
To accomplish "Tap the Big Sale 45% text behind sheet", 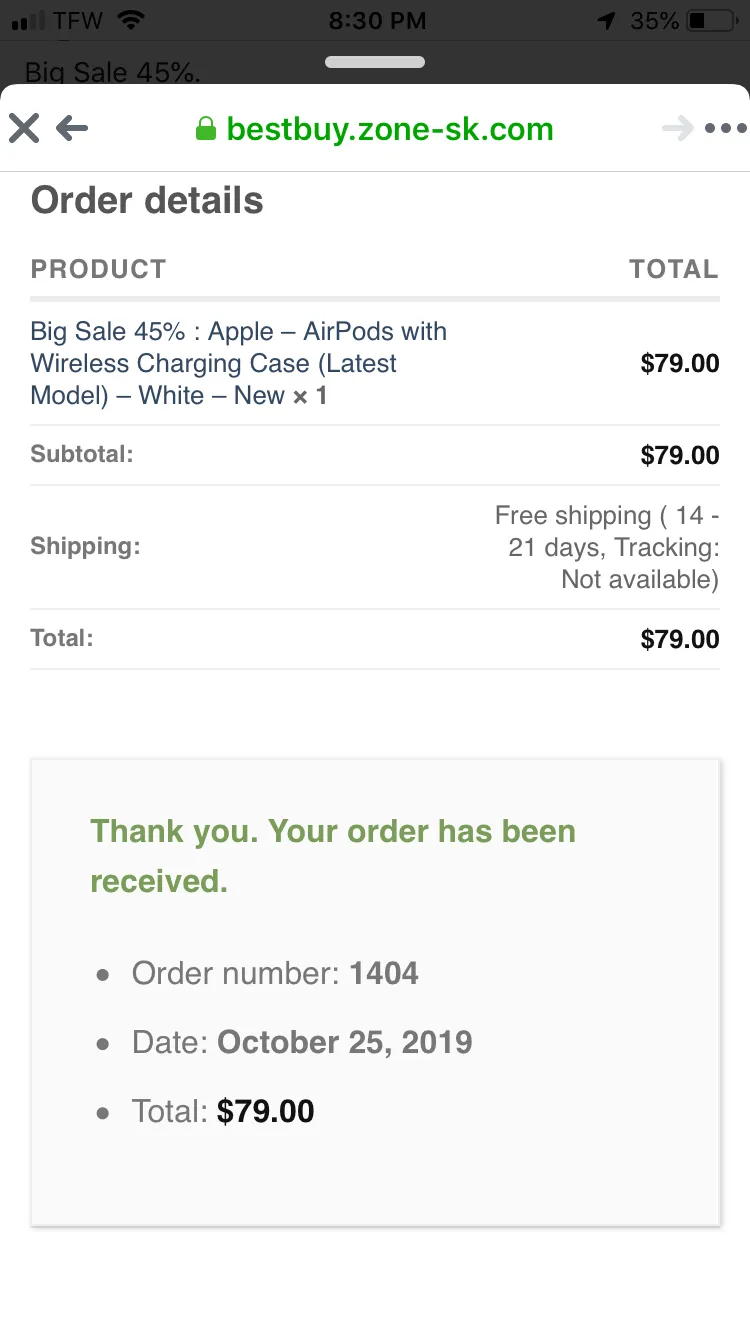I will tap(113, 72).
